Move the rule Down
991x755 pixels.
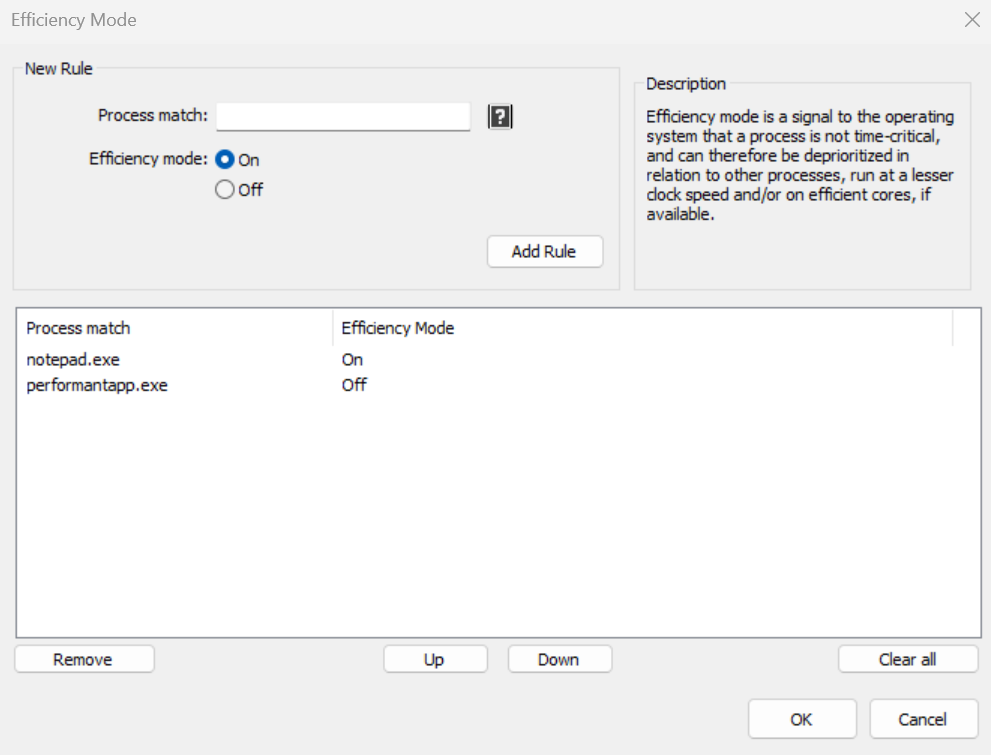click(x=560, y=659)
